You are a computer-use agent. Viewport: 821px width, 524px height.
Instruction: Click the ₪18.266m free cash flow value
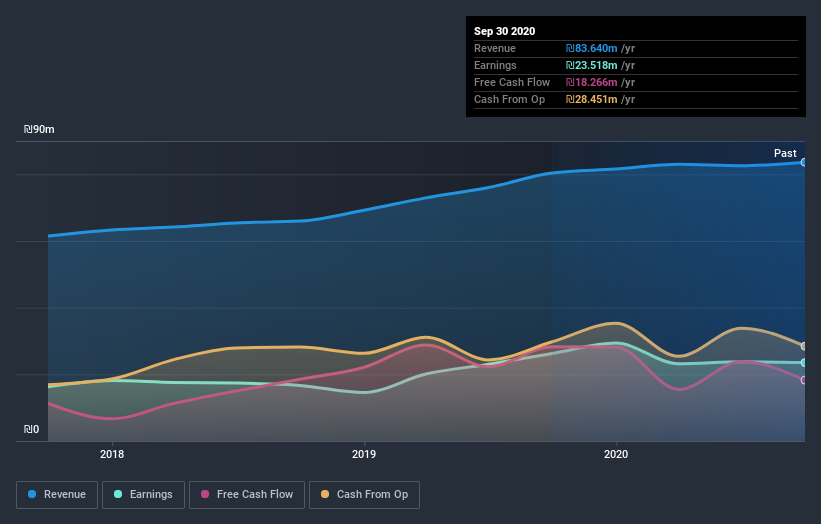coord(591,82)
